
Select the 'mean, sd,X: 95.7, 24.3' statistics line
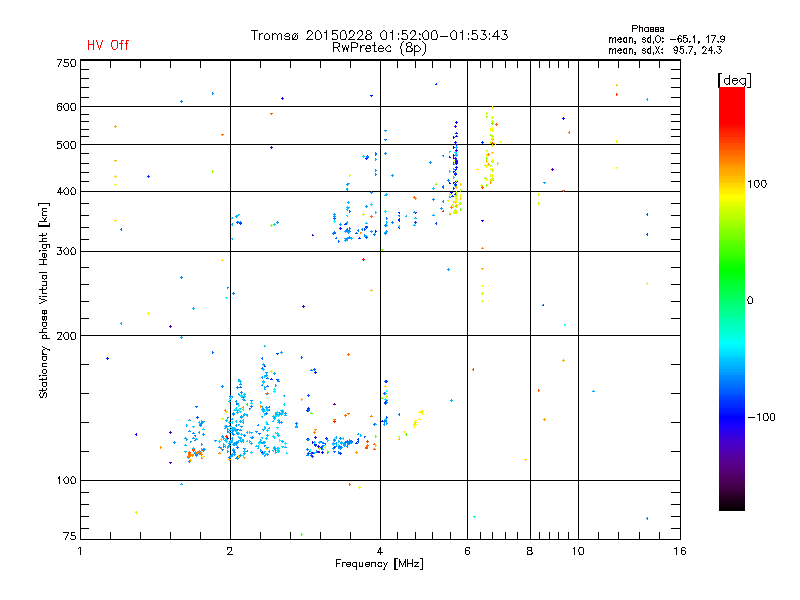[665, 50]
